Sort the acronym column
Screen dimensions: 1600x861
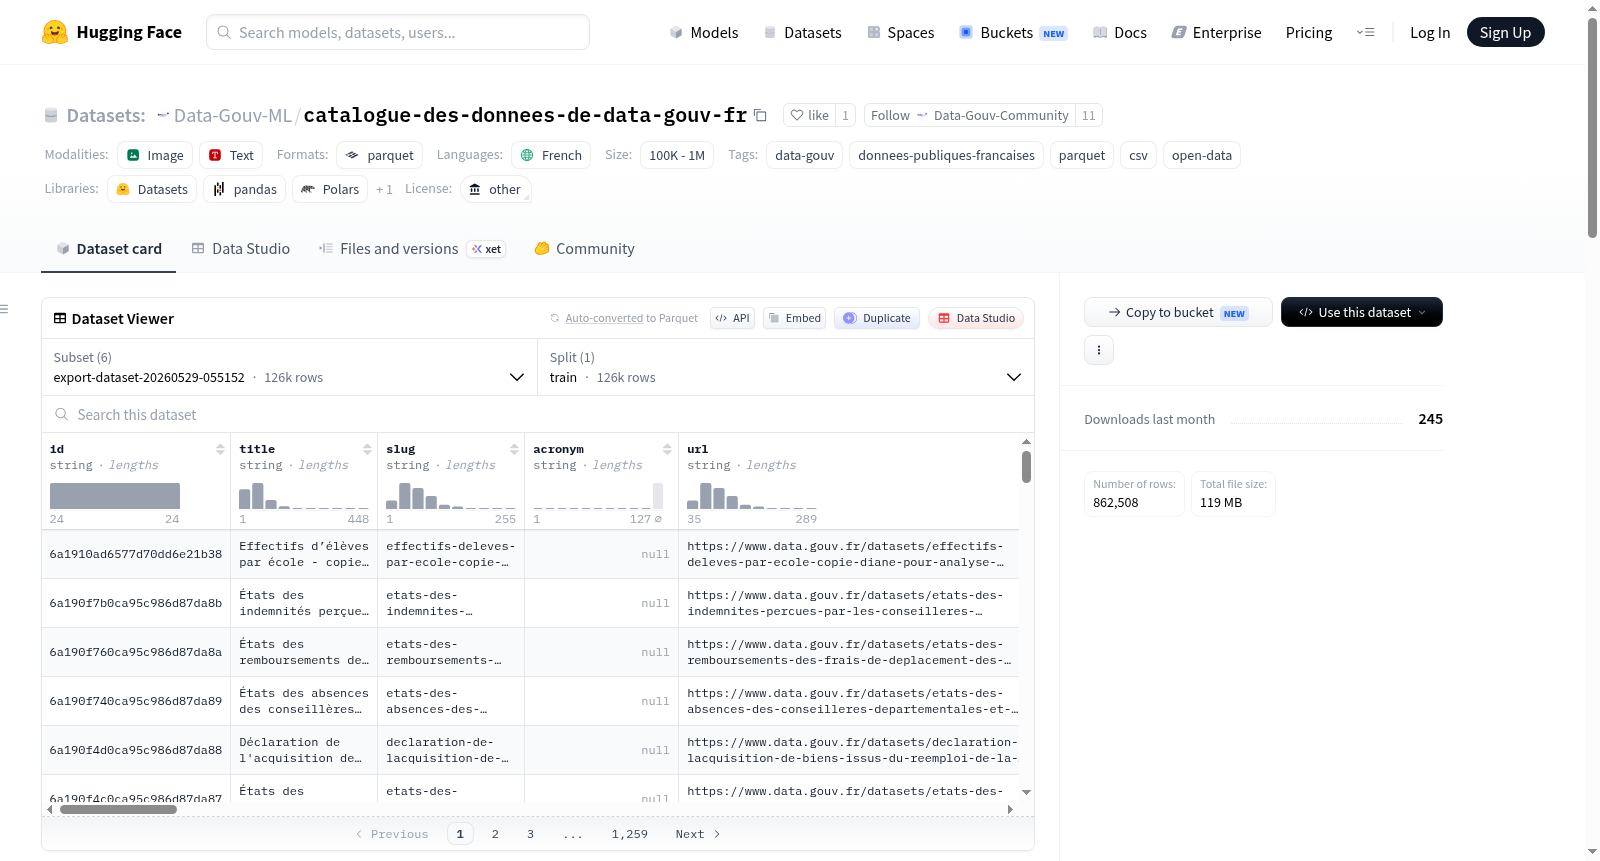coord(667,449)
